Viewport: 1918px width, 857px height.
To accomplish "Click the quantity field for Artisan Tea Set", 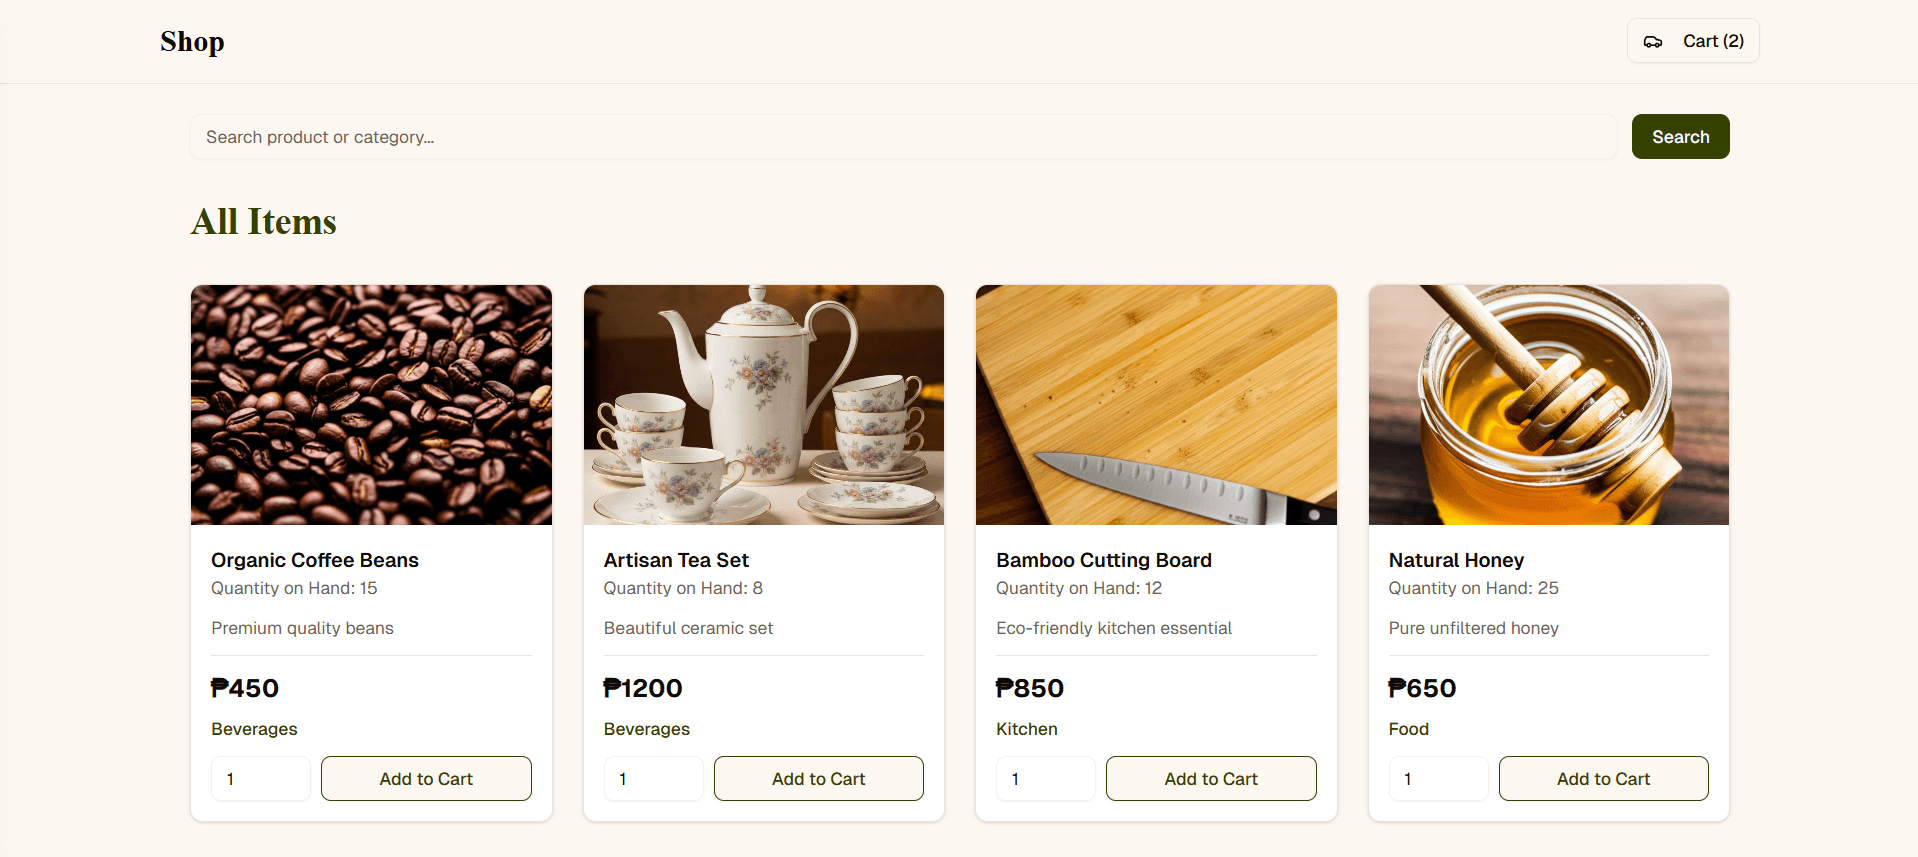I will [x=653, y=778].
